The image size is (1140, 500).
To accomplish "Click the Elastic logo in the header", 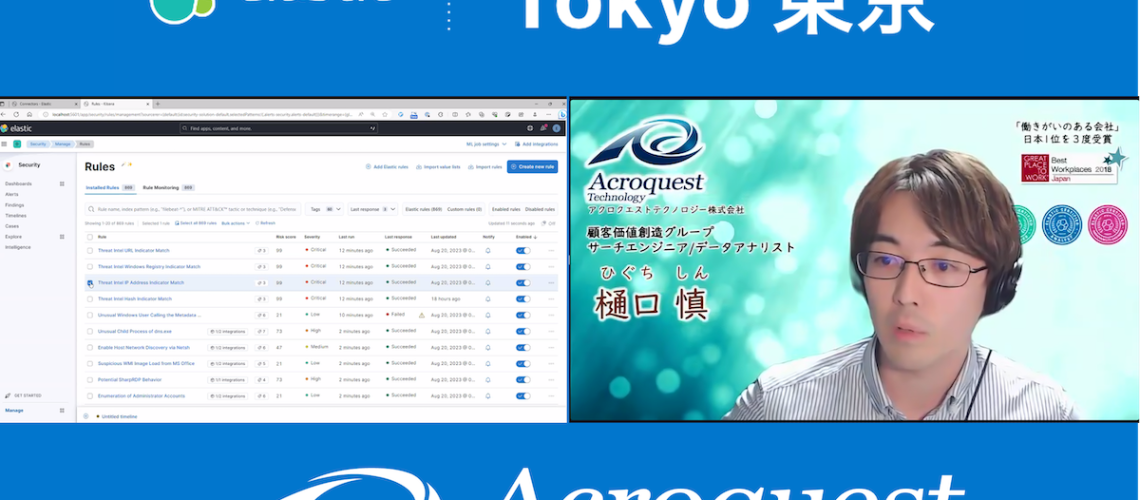I will pos(16,129).
